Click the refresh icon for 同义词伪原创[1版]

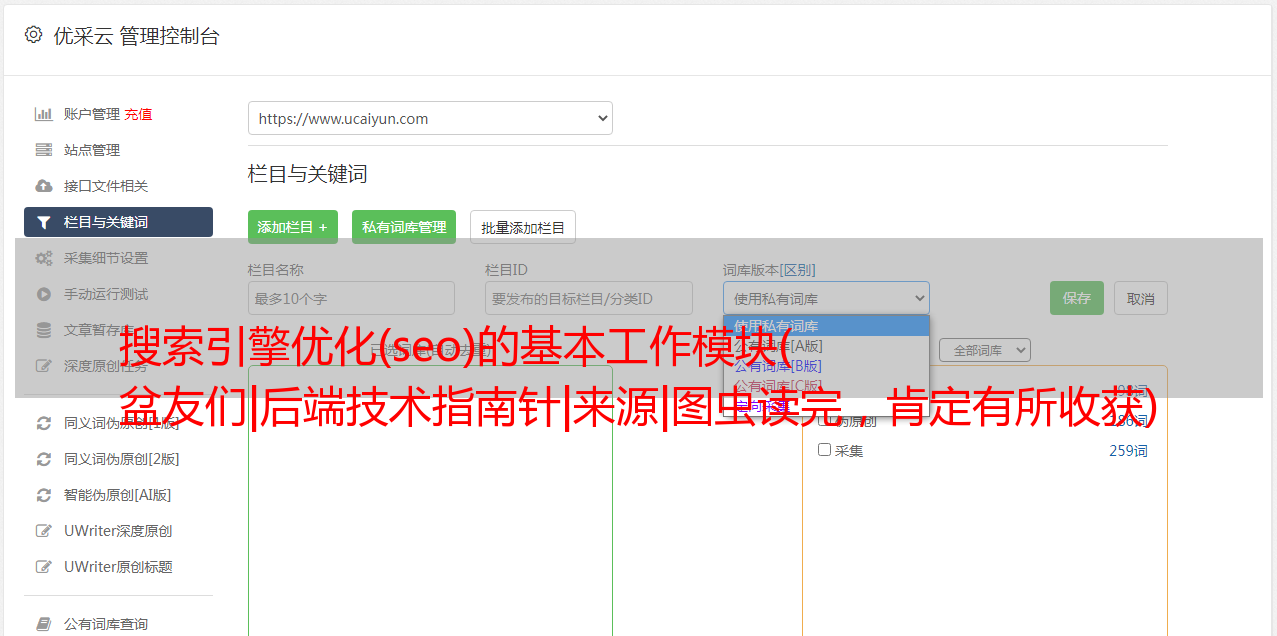[x=43, y=423]
